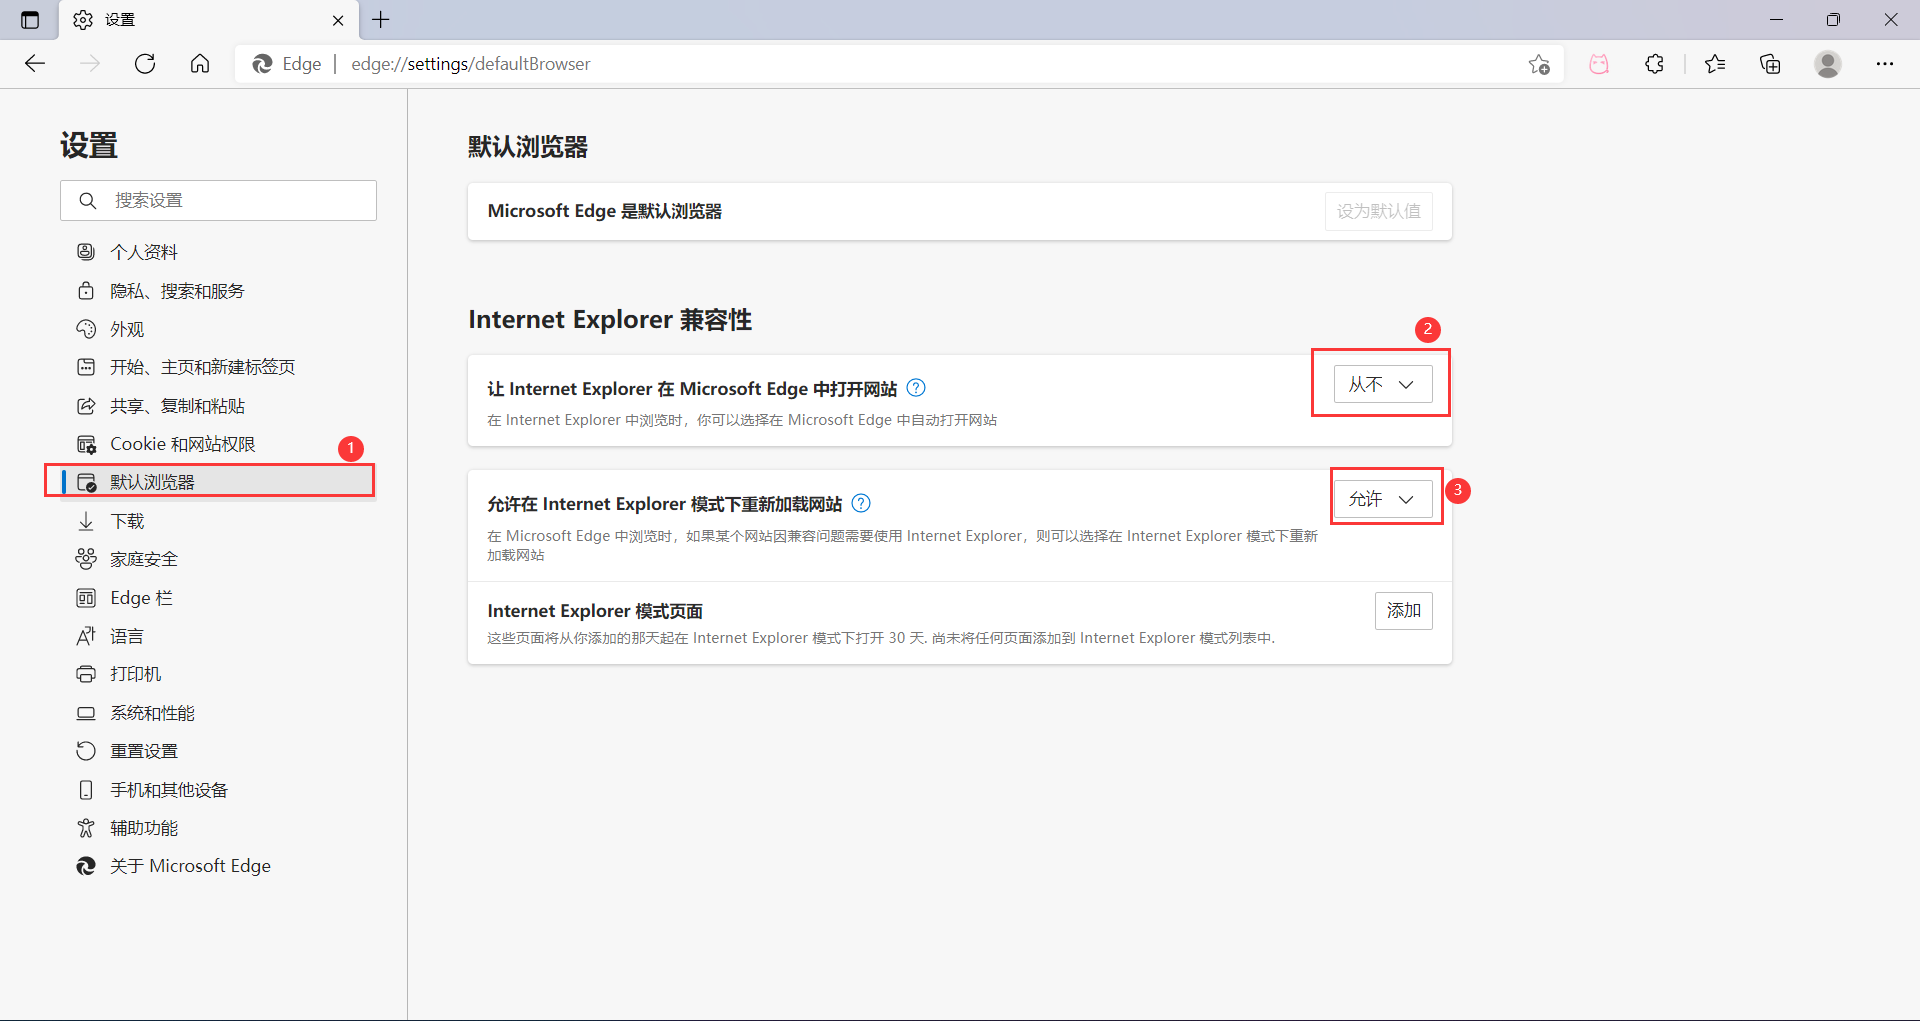Image resolution: width=1920 pixels, height=1021 pixels.
Task: Click the address bar URL
Action: (471, 64)
